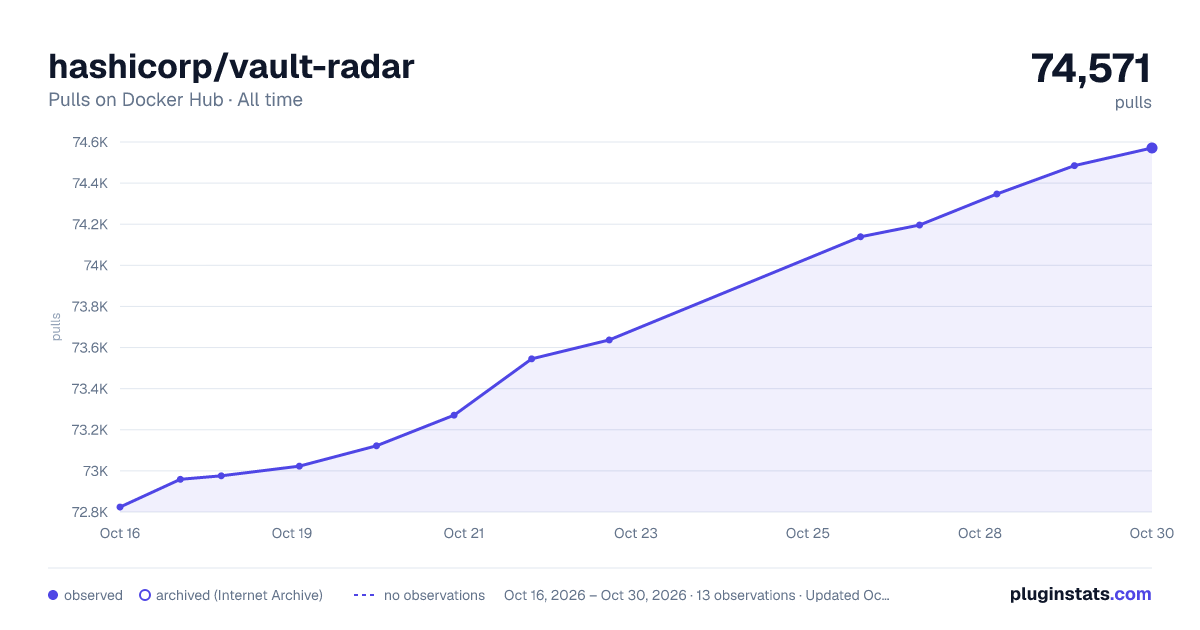1200x630 pixels.
Task: Click the data point near 74.35K at Oct 28
Action: (997, 194)
